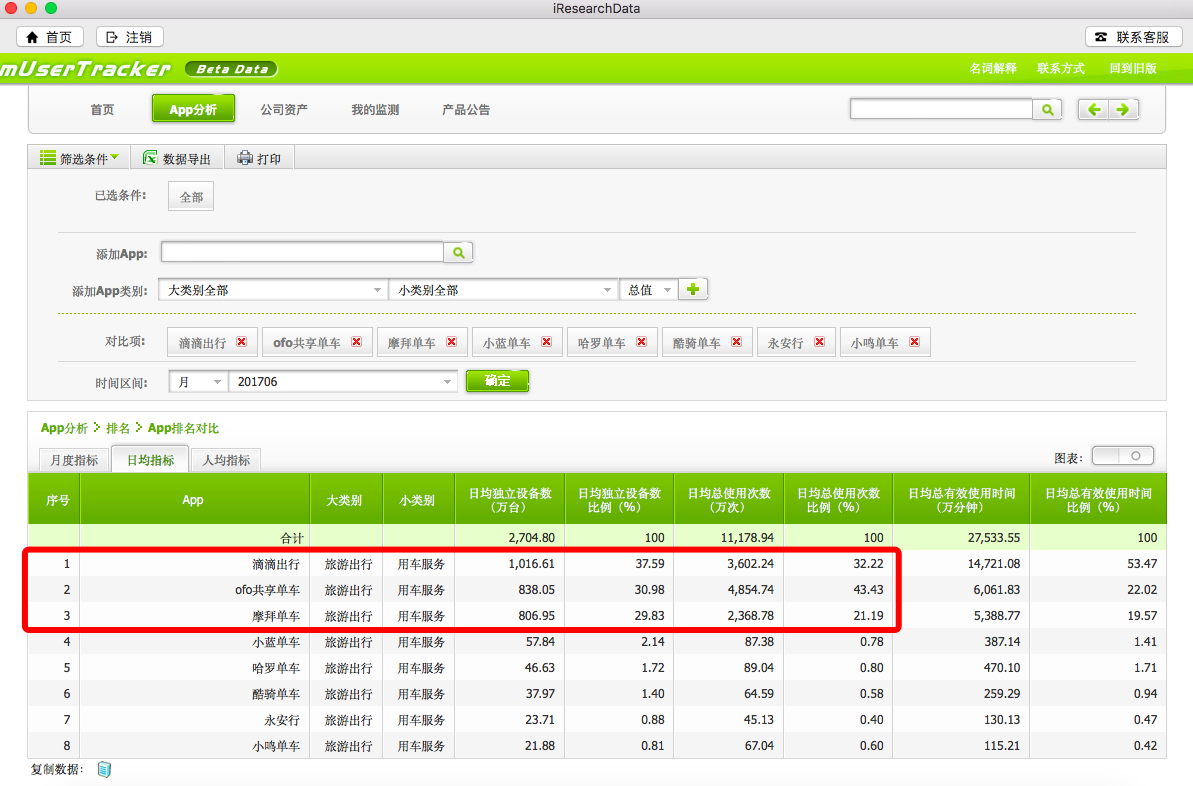Screen dimensions: 1193x786
Task: Remove 酷骑单车 from comparison items
Action: pos(736,342)
